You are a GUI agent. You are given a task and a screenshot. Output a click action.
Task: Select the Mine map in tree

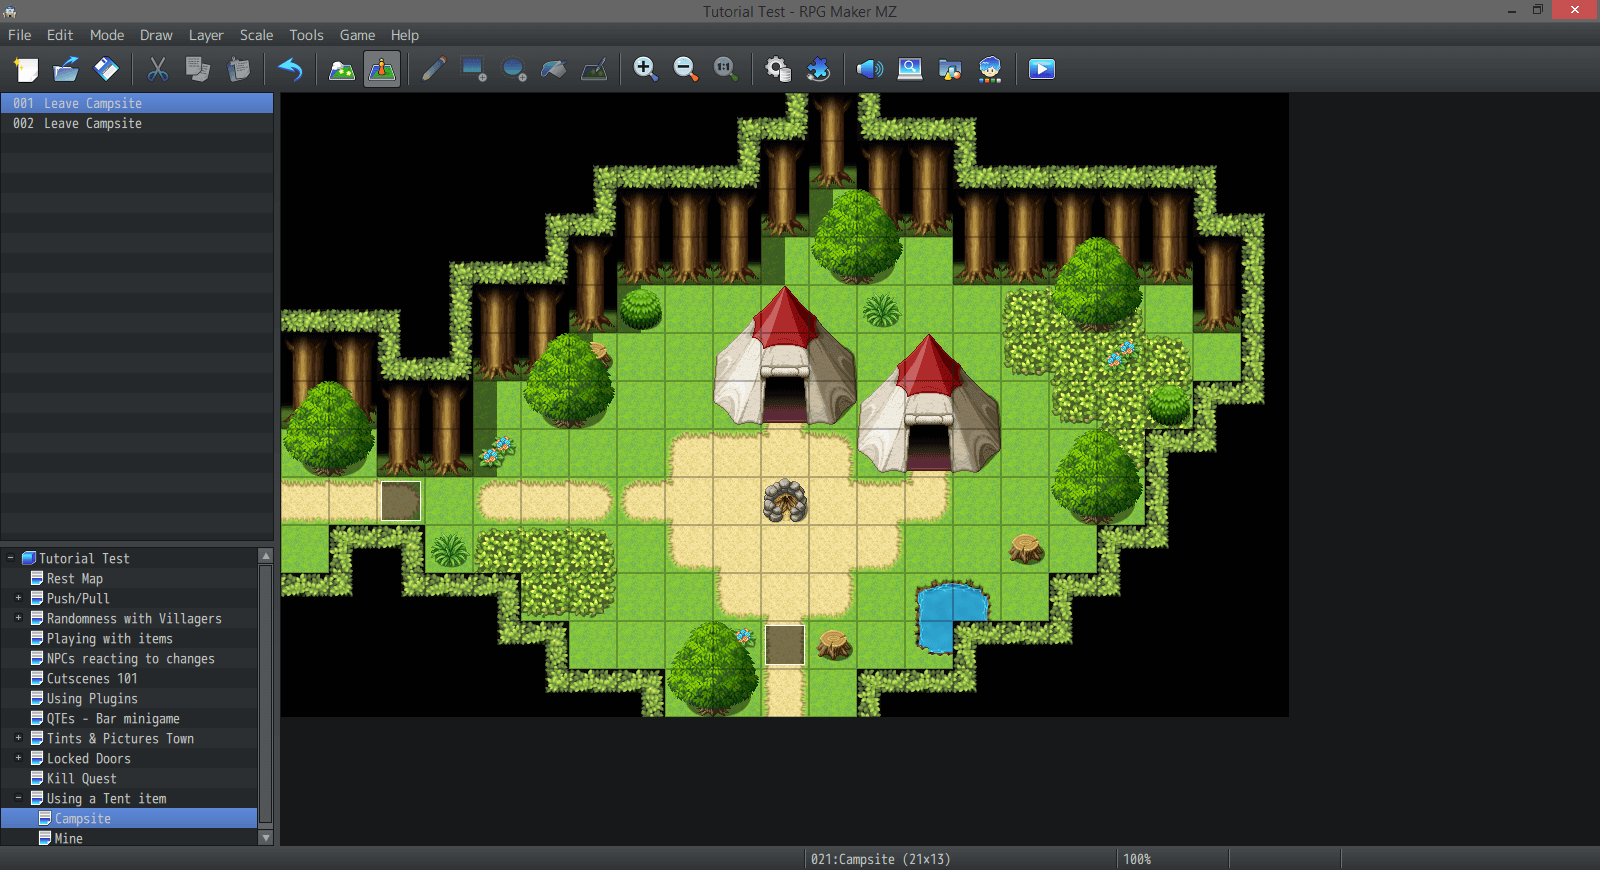[69, 838]
